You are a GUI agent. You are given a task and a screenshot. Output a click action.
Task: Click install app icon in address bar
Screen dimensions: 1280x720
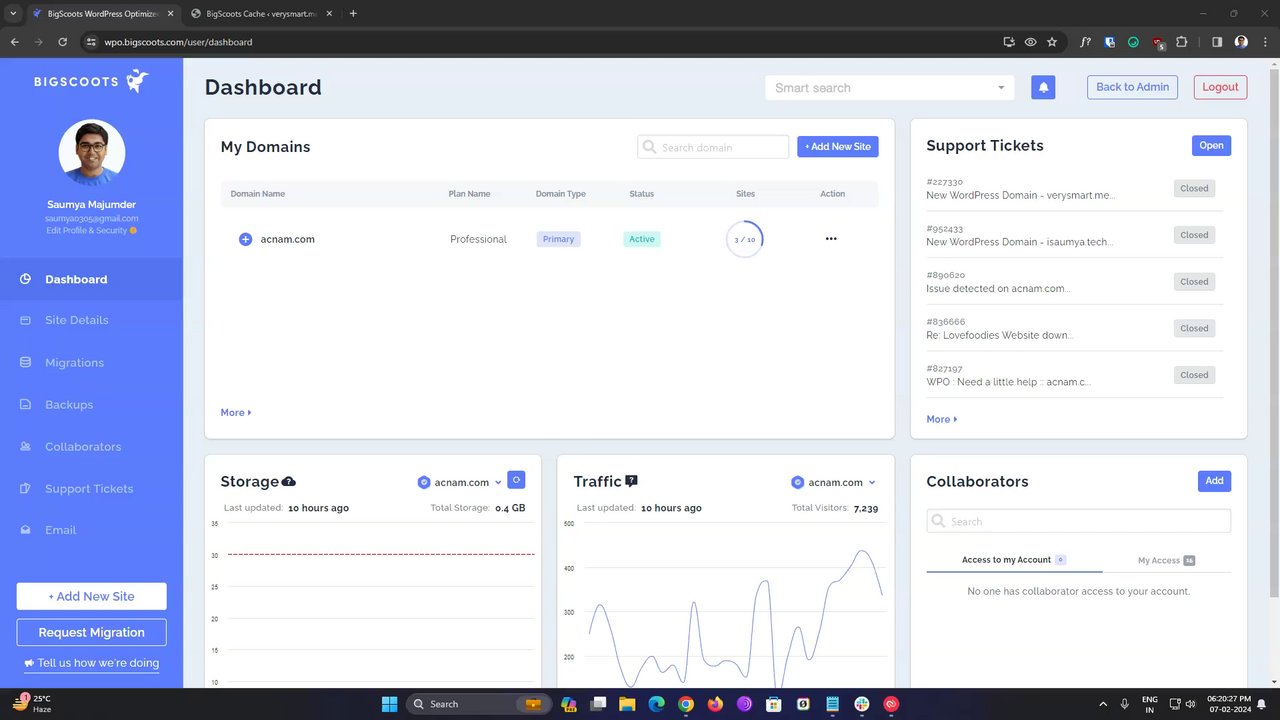pos(1009,42)
